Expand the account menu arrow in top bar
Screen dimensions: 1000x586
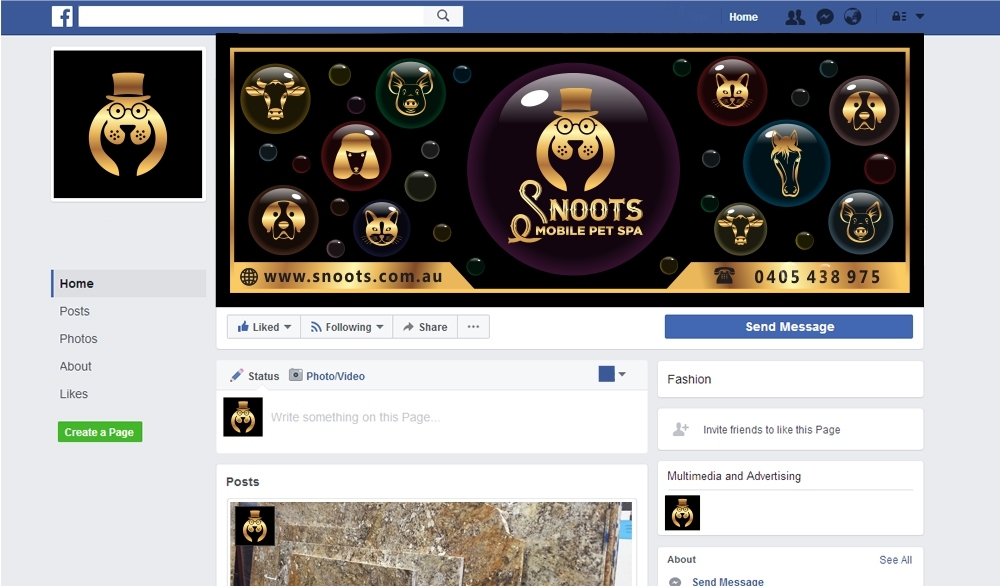[x=920, y=17]
